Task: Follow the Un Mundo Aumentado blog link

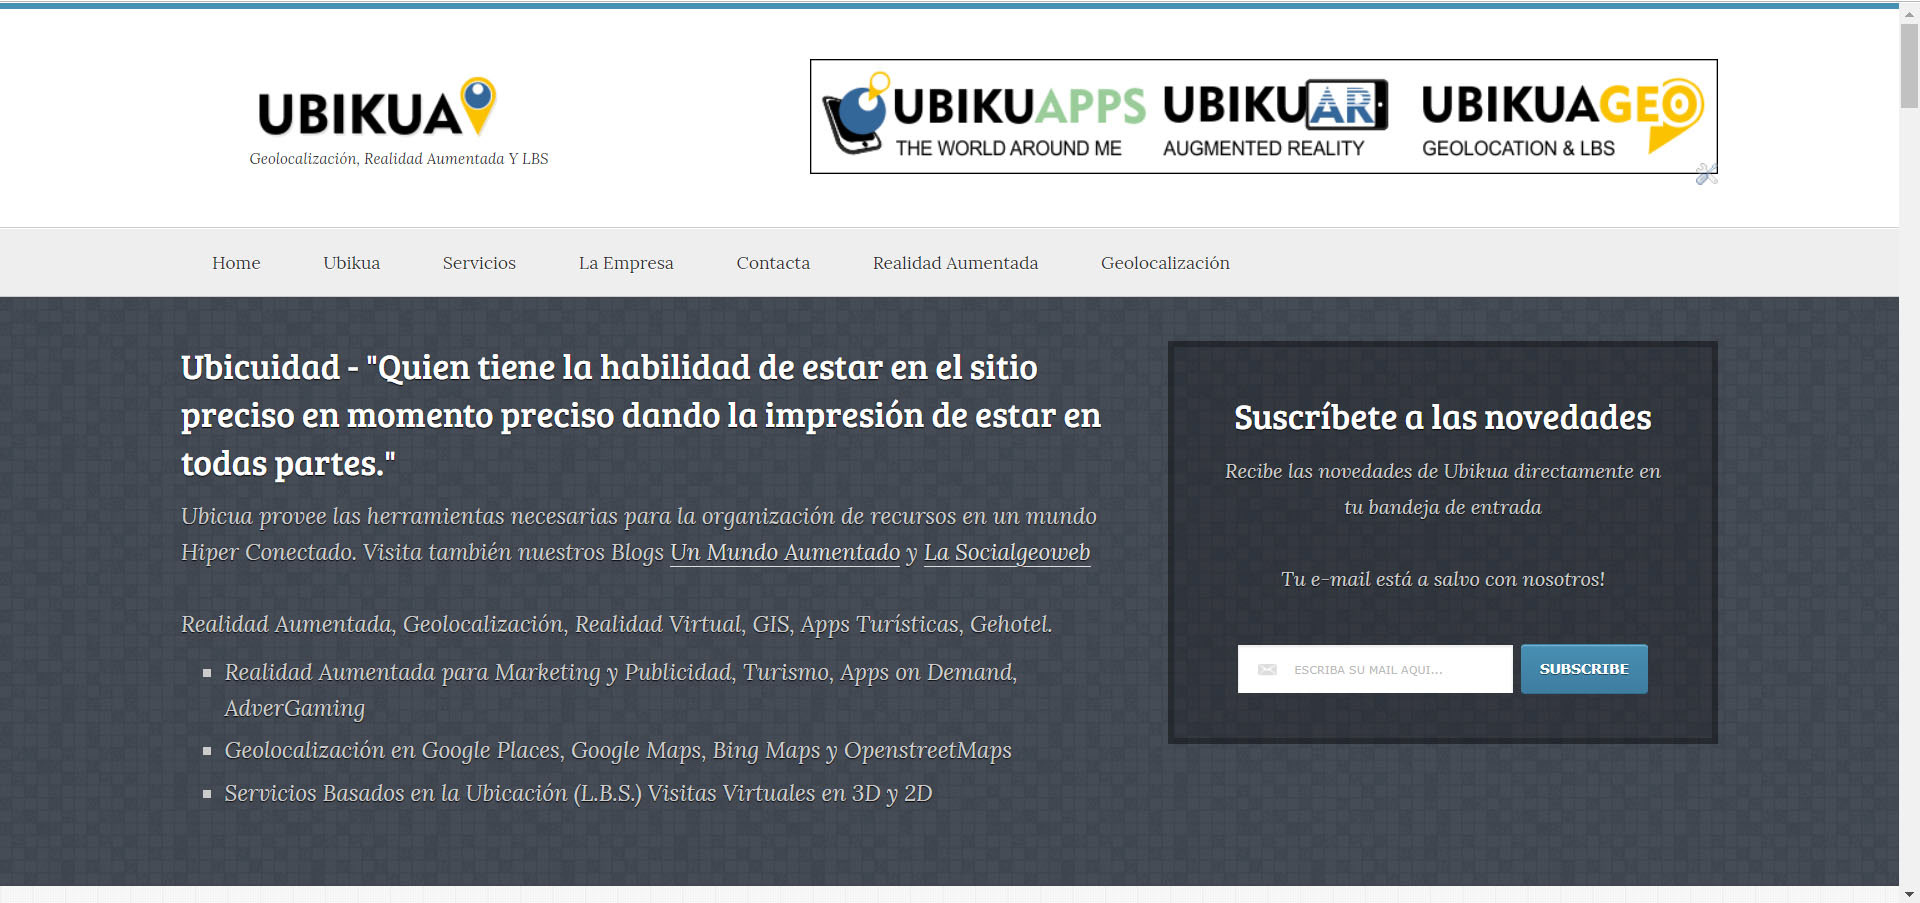Action: click(x=785, y=552)
